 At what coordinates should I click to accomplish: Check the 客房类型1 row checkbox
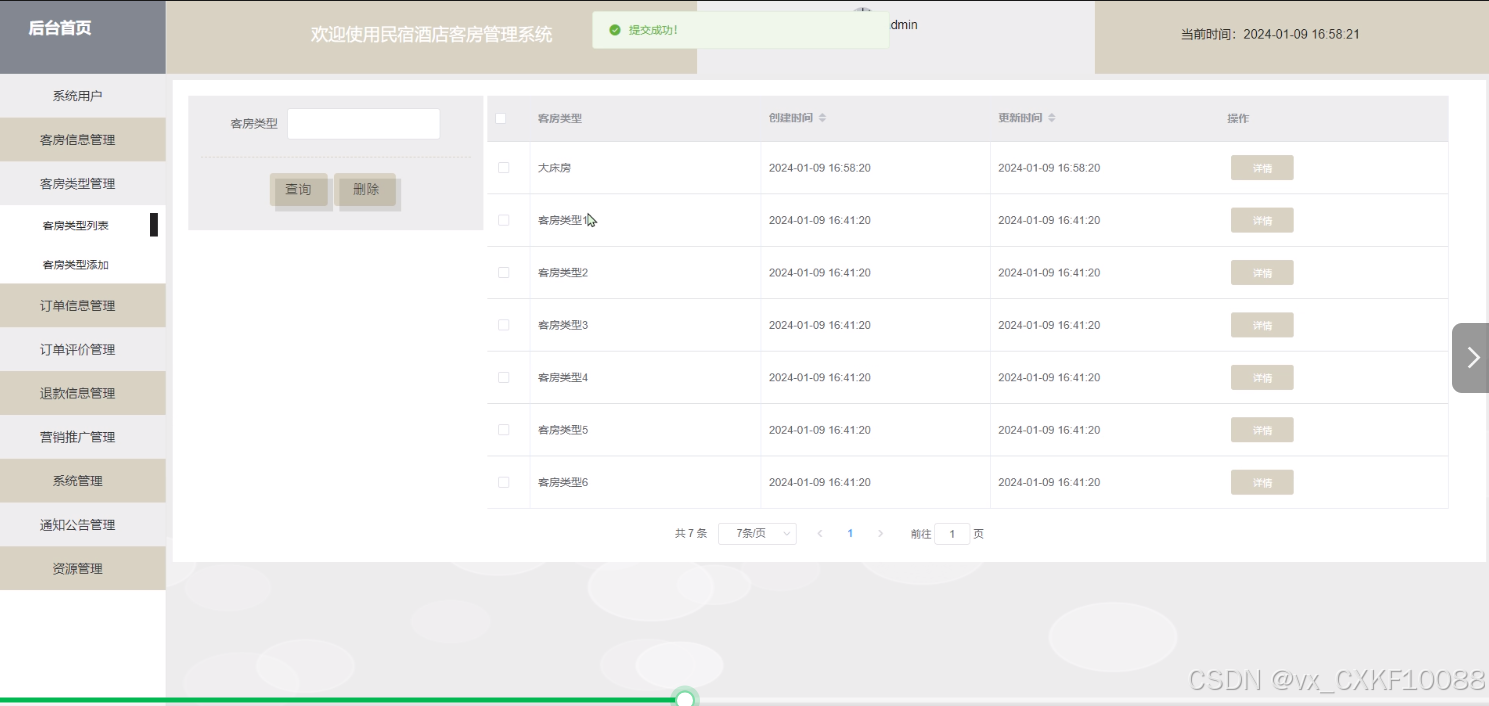click(x=503, y=220)
